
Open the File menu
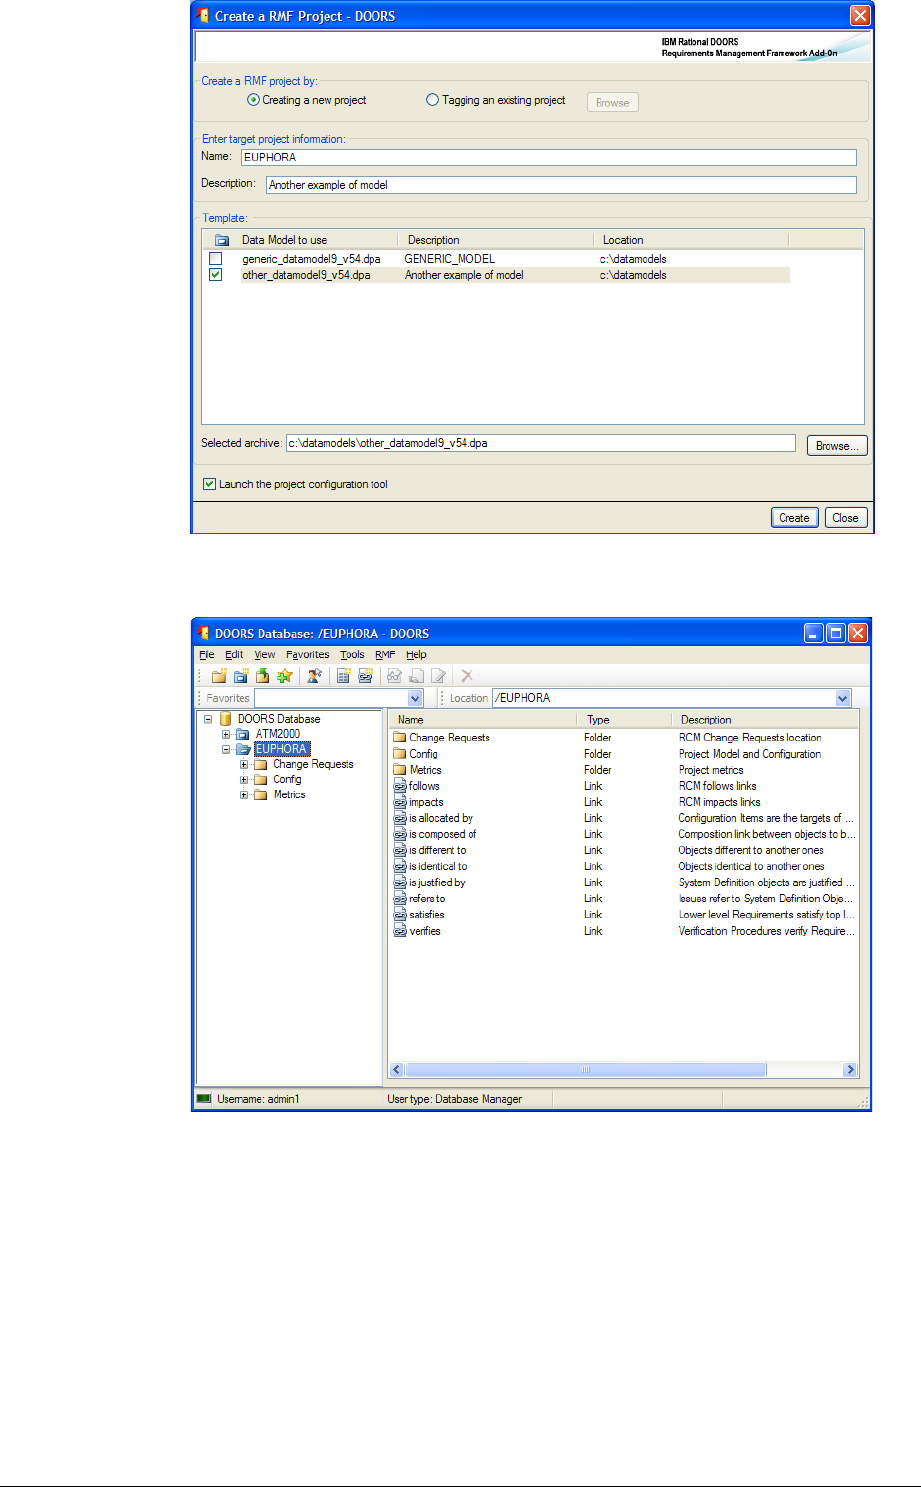[207, 655]
